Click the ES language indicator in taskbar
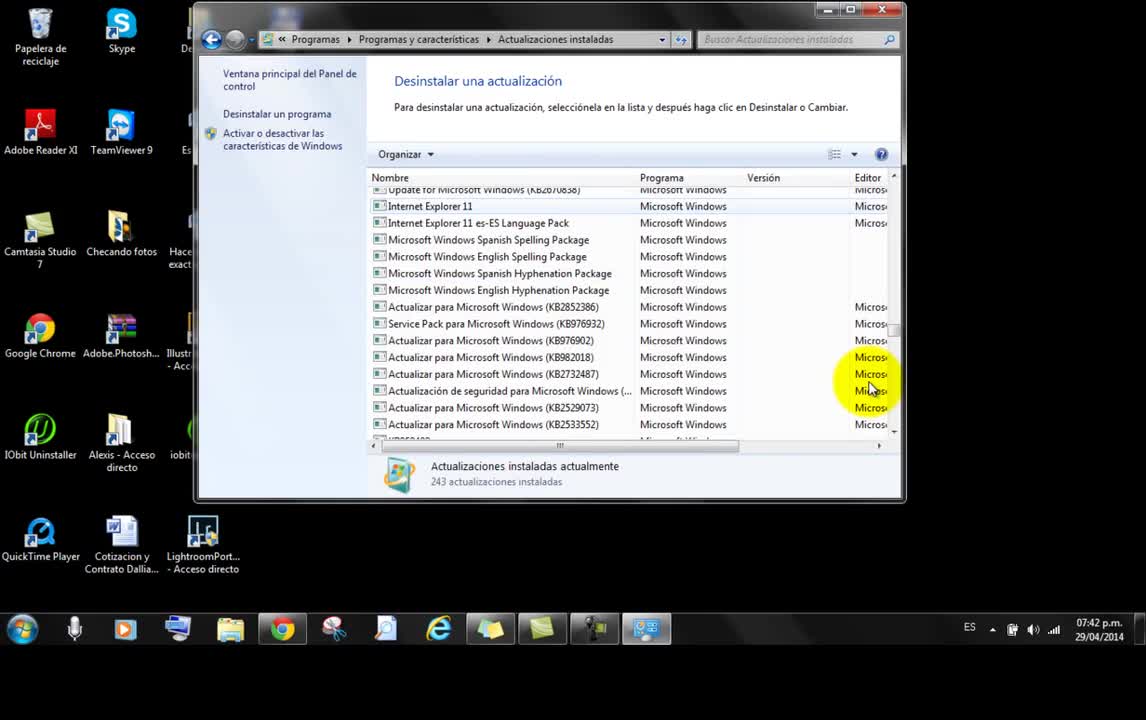The image size is (1146, 720). pos(969,627)
